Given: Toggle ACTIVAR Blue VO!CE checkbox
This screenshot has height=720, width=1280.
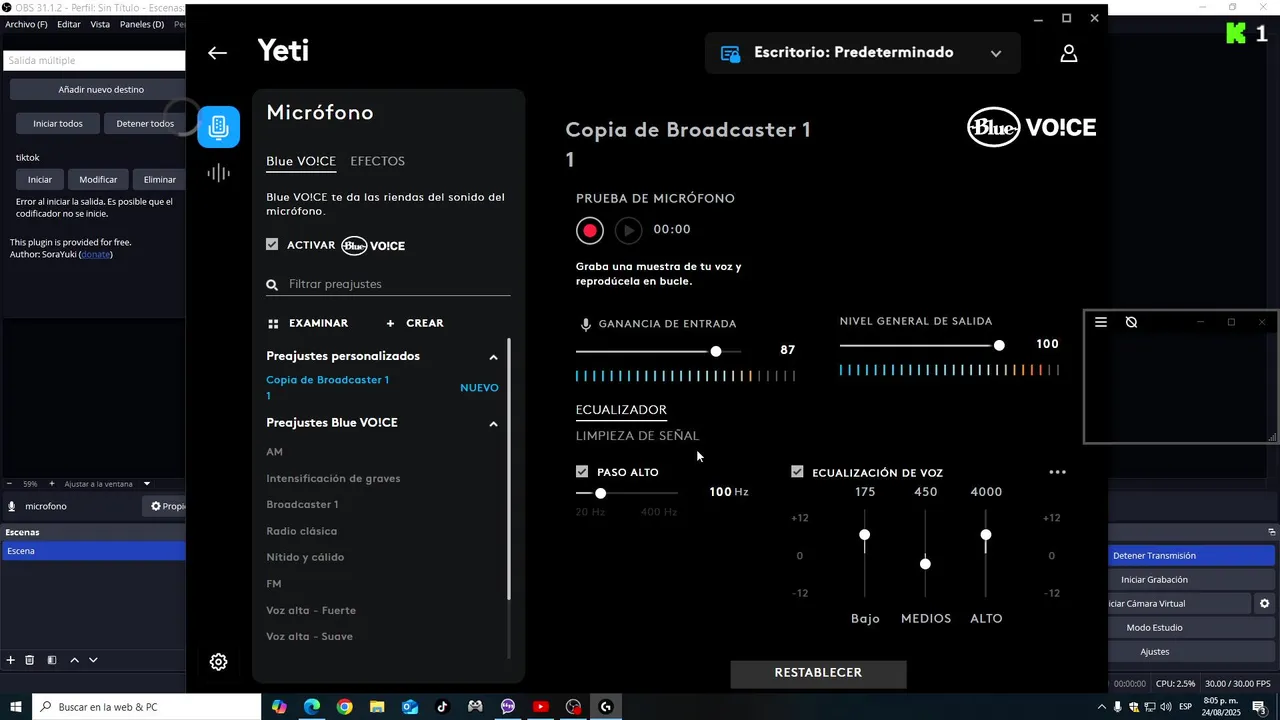Looking at the screenshot, I should (272, 244).
